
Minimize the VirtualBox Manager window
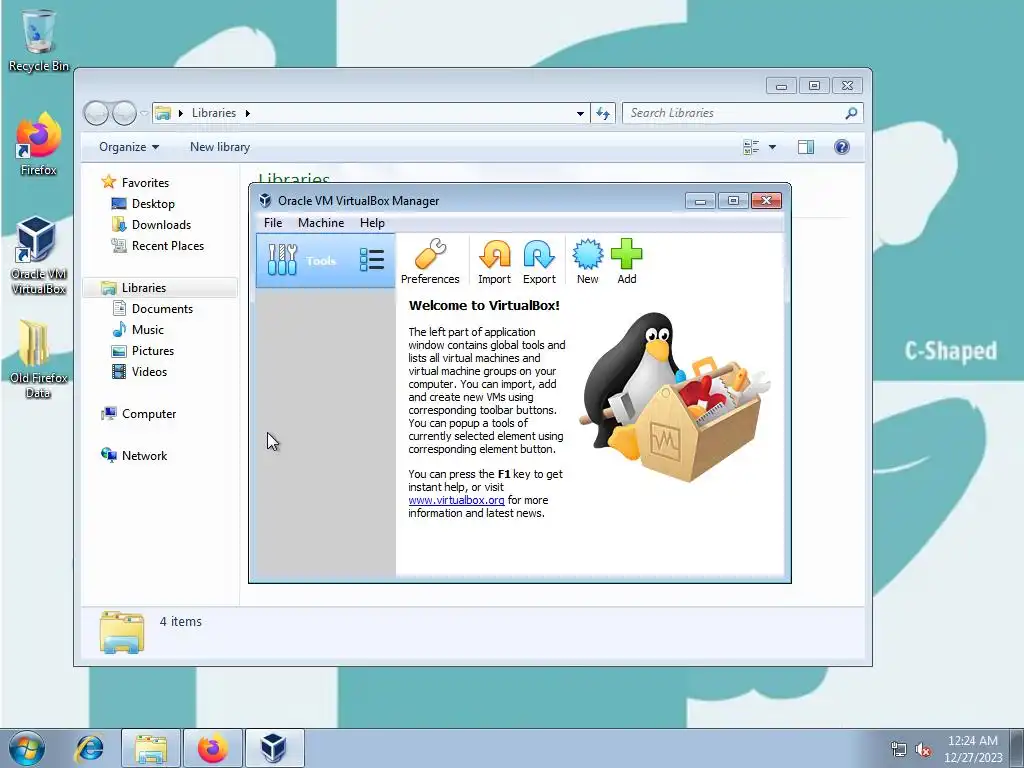(700, 200)
